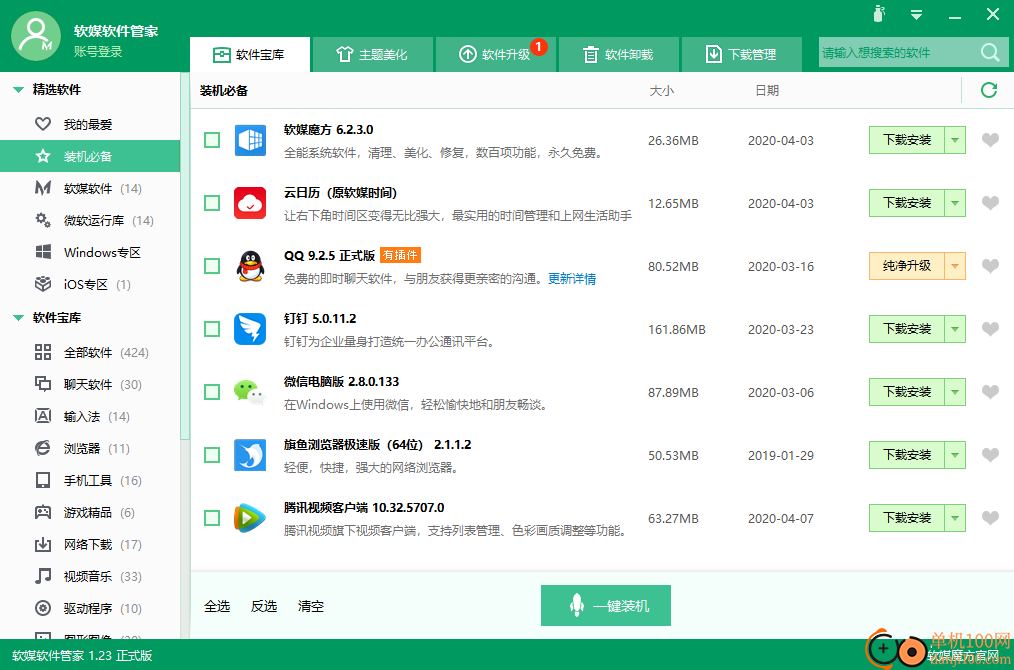Screen dimensions: 1014x670
Task: Check the 云日历 checkbox
Action: pos(212,203)
